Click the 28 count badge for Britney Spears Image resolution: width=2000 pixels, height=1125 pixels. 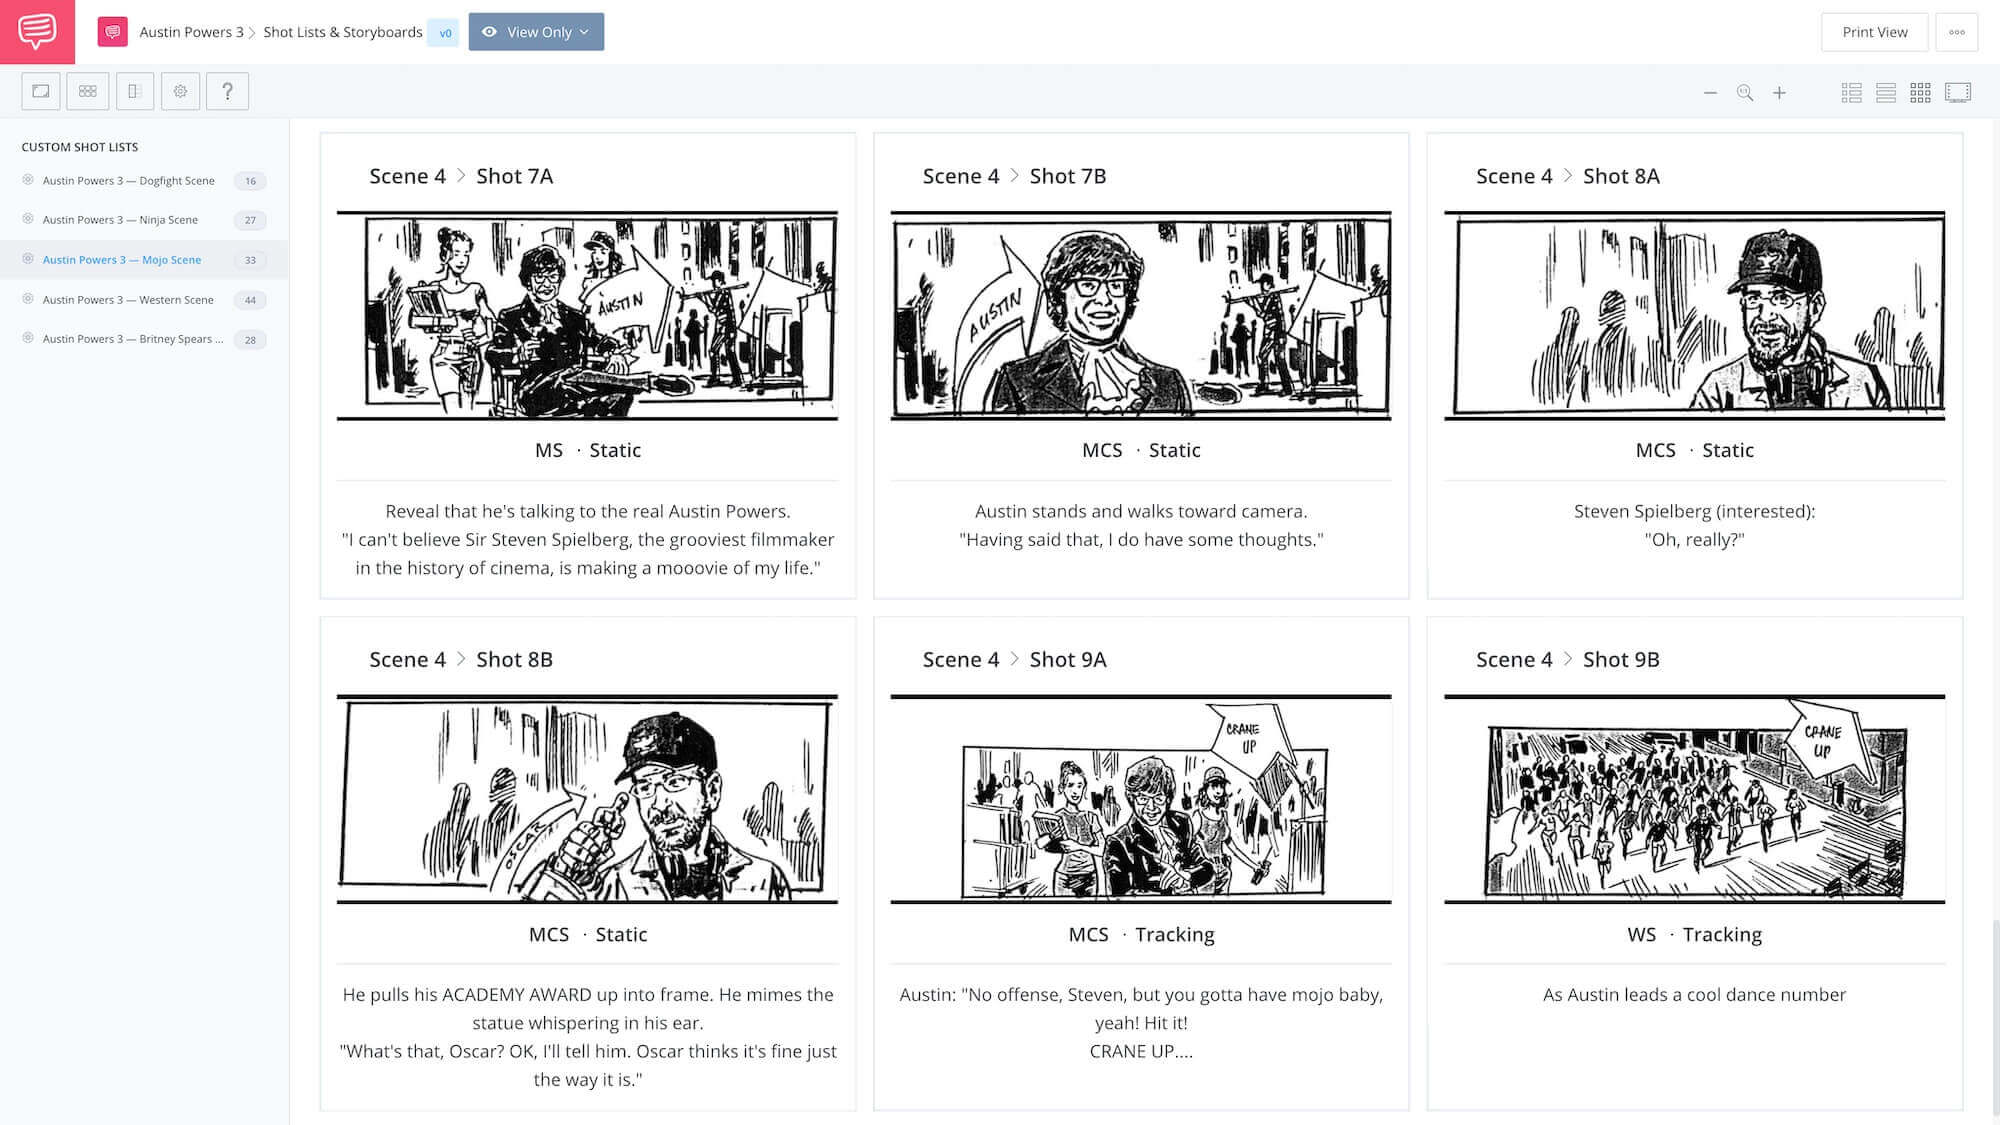pos(250,340)
